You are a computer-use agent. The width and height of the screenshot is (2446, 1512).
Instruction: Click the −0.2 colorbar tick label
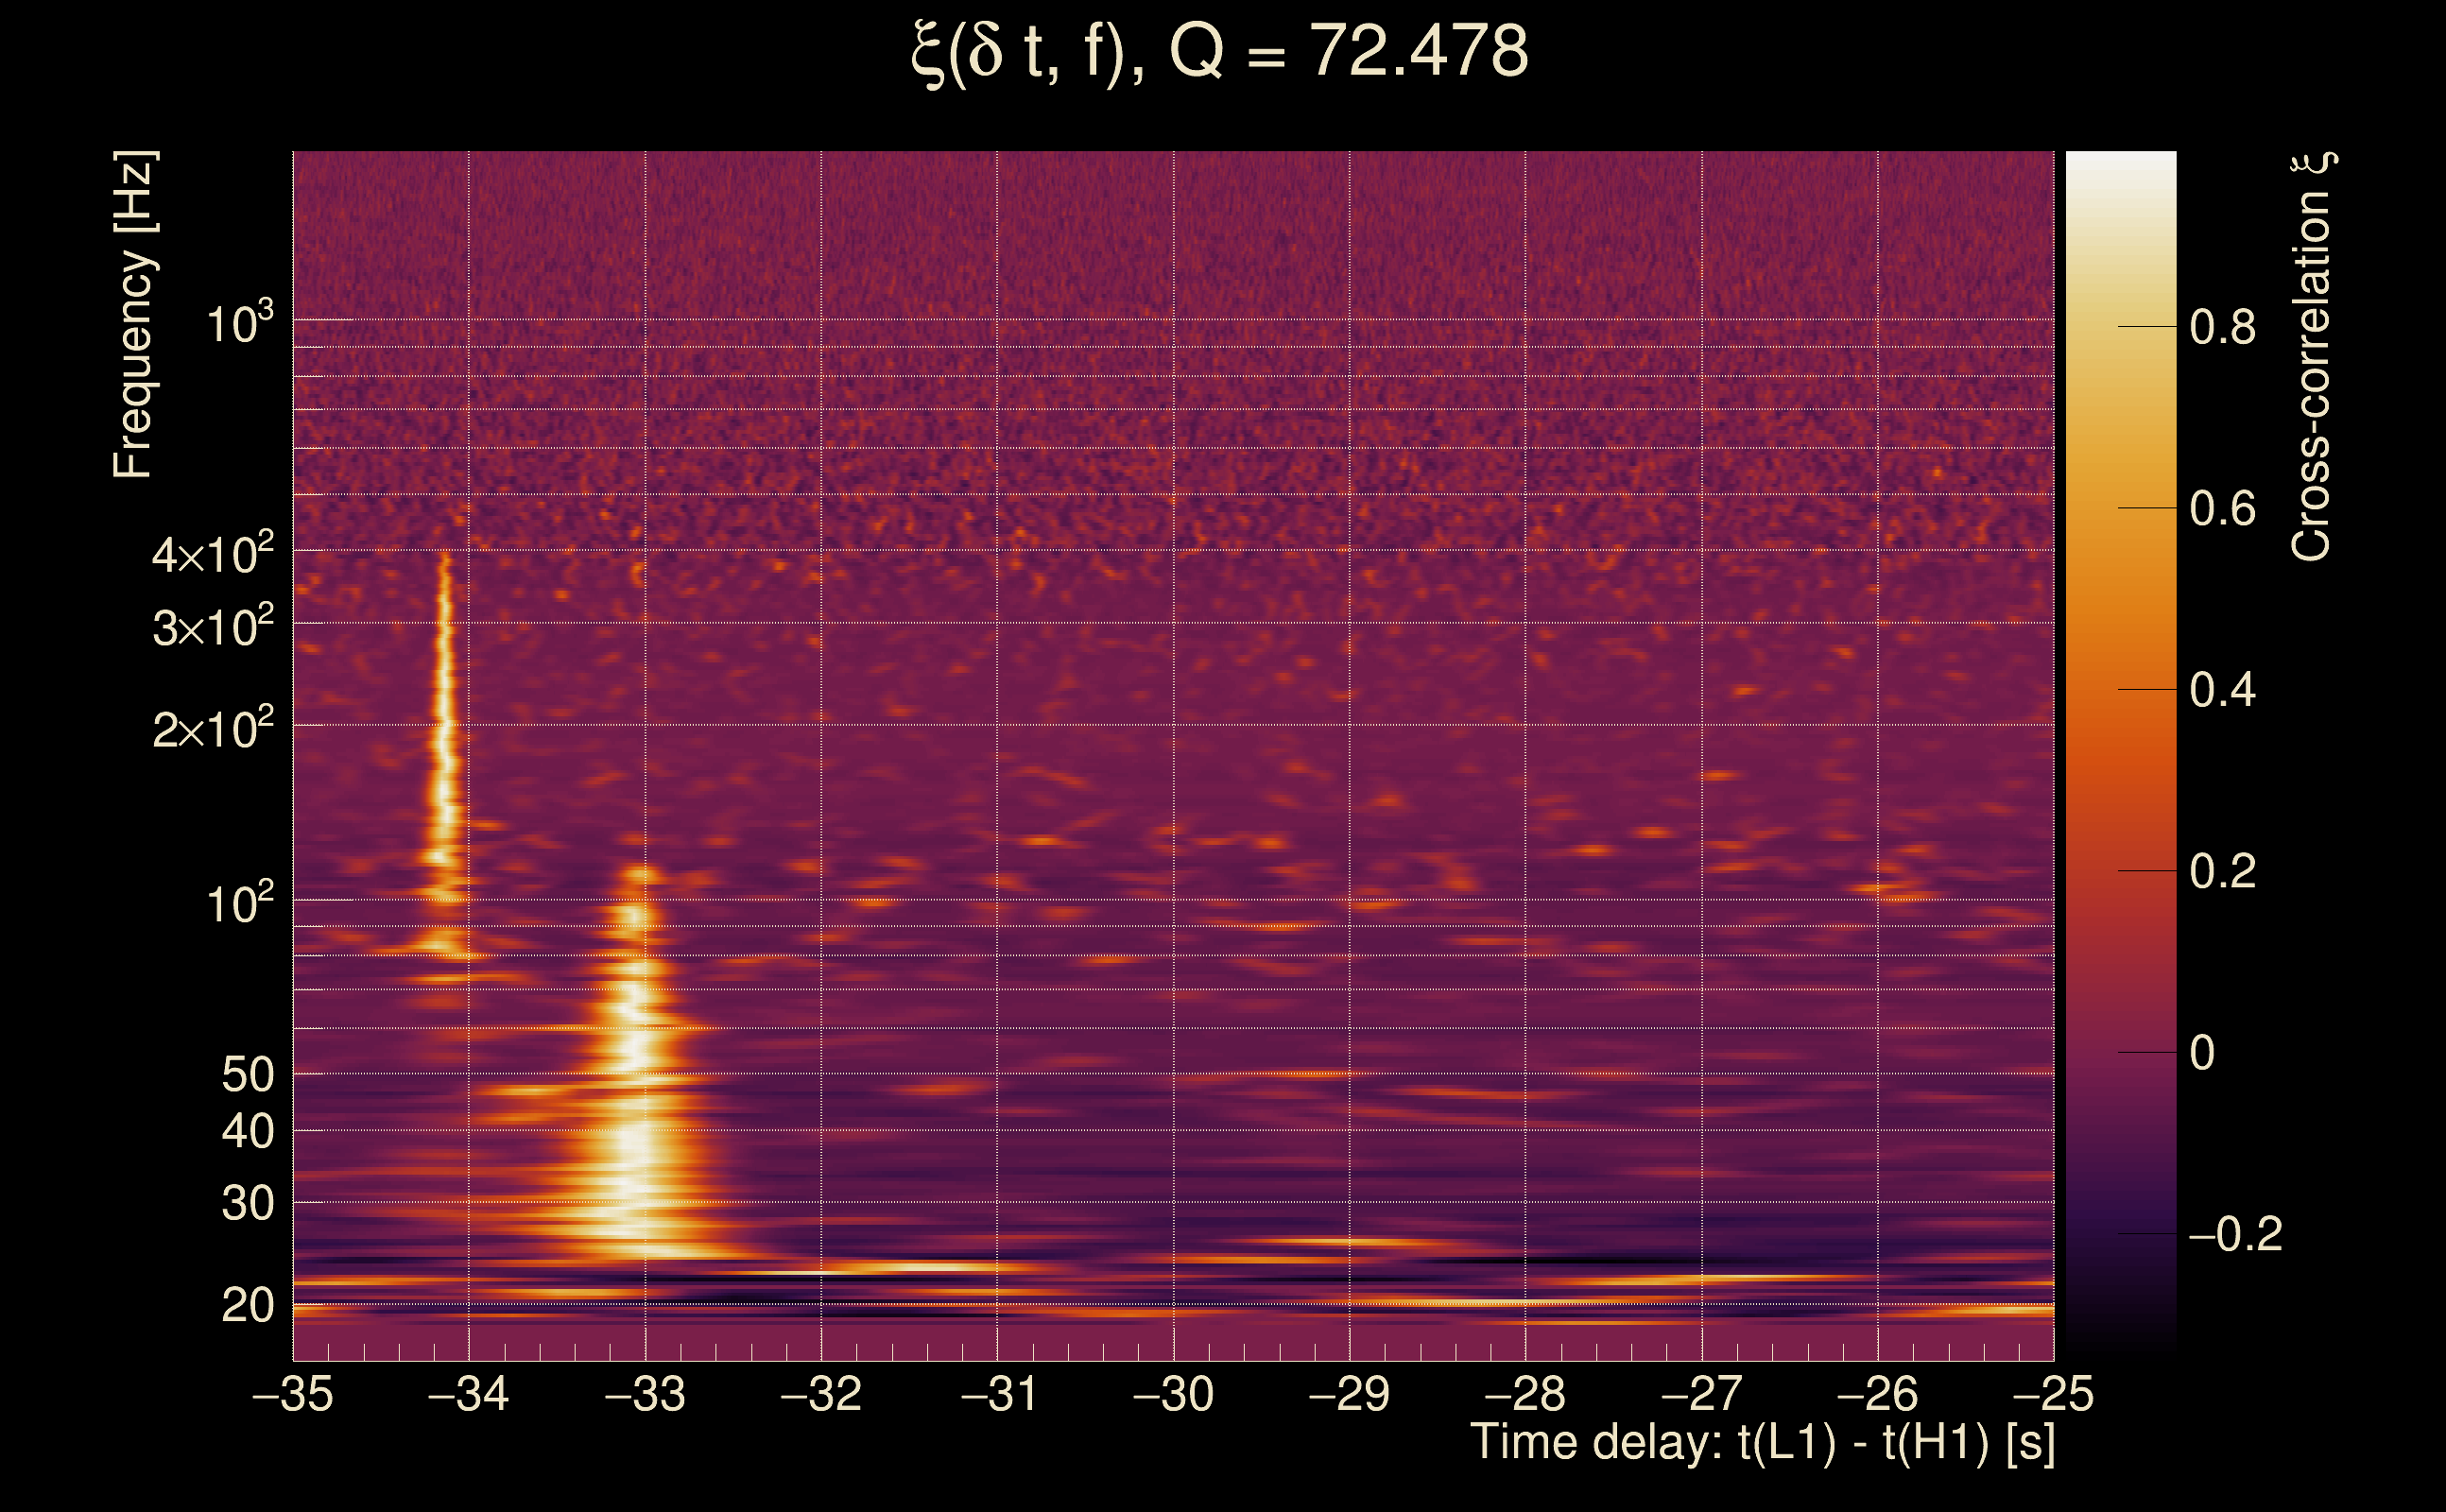point(2234,1234)
